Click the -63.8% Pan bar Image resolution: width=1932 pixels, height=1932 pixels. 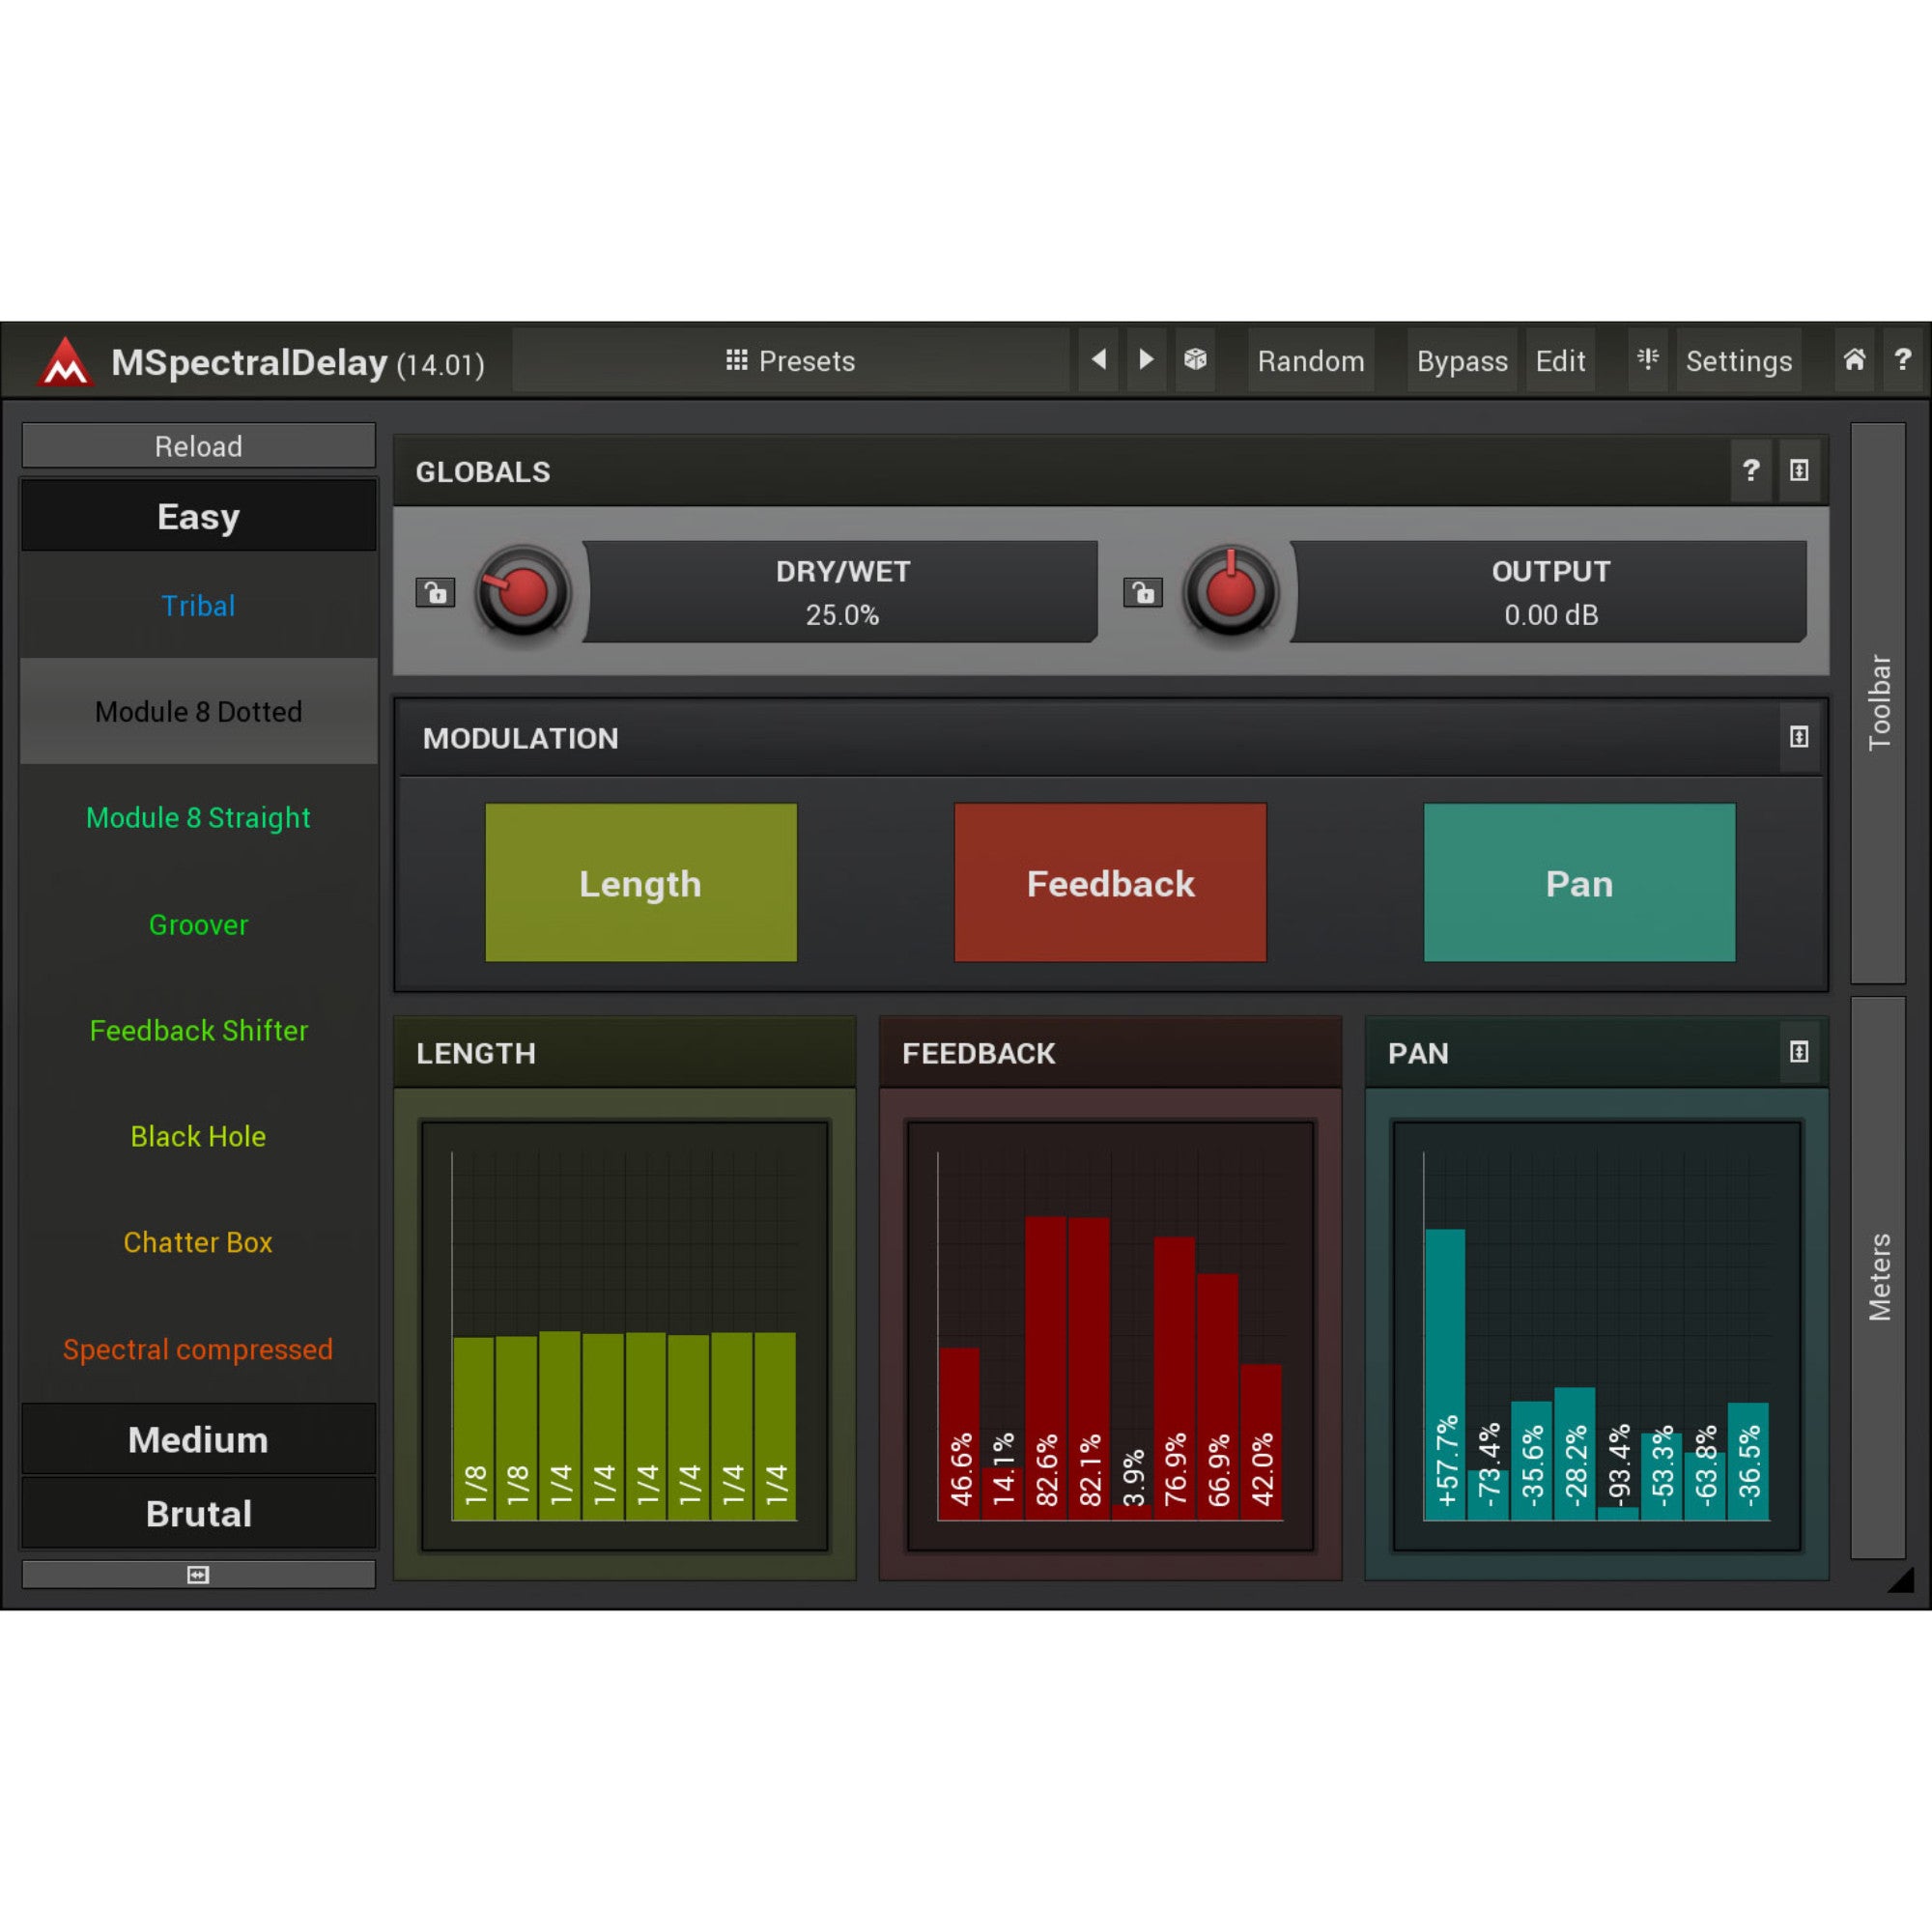1705,1486
